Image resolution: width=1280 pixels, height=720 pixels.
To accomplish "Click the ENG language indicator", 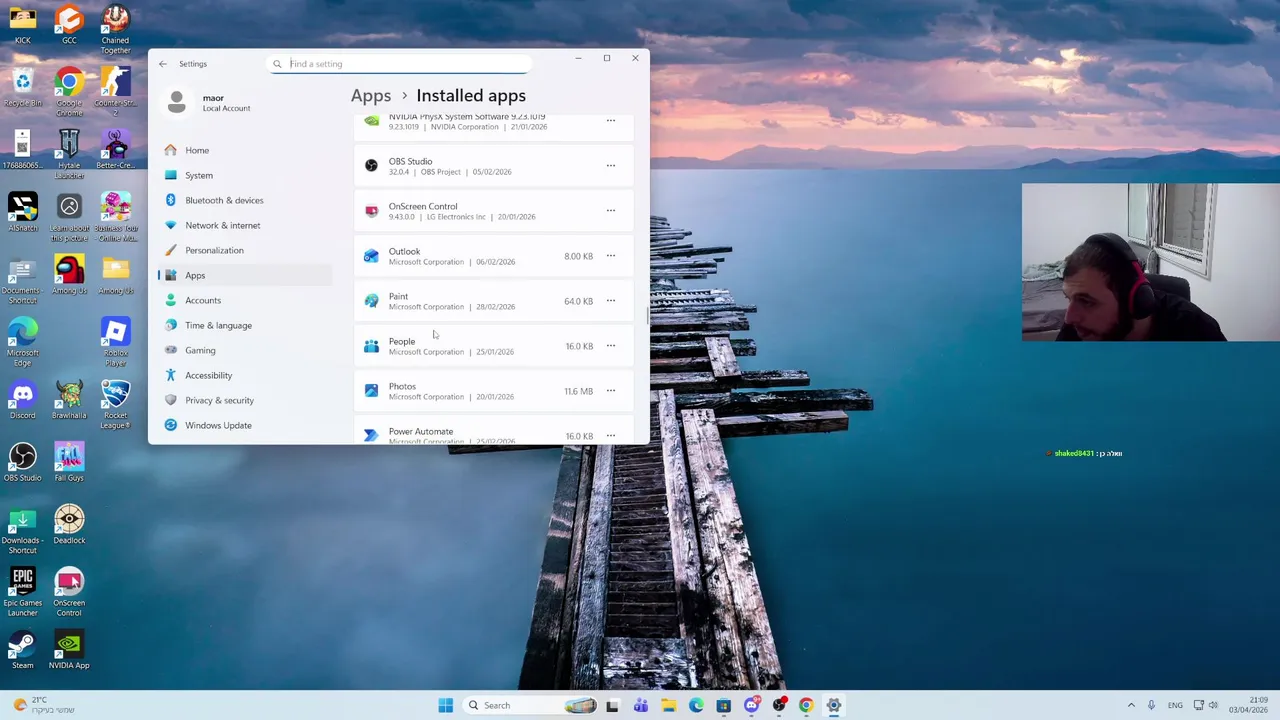I will coord(1175,705).
